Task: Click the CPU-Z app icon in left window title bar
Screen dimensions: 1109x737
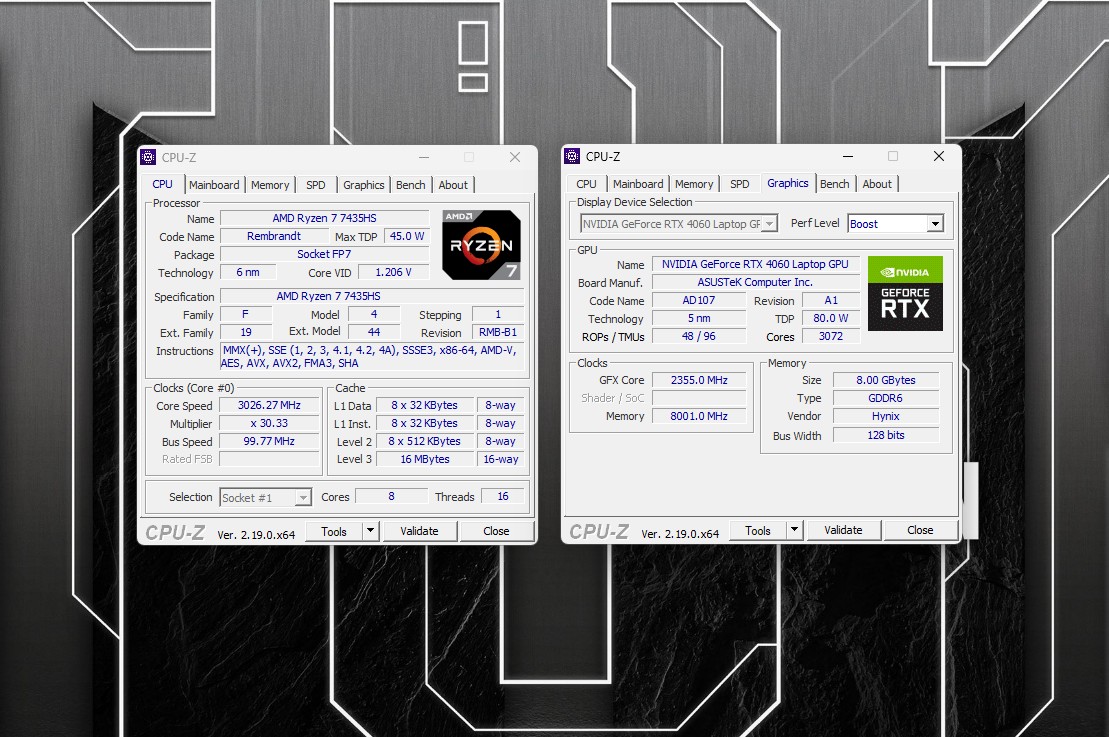Action: click(x=148, y=157)
